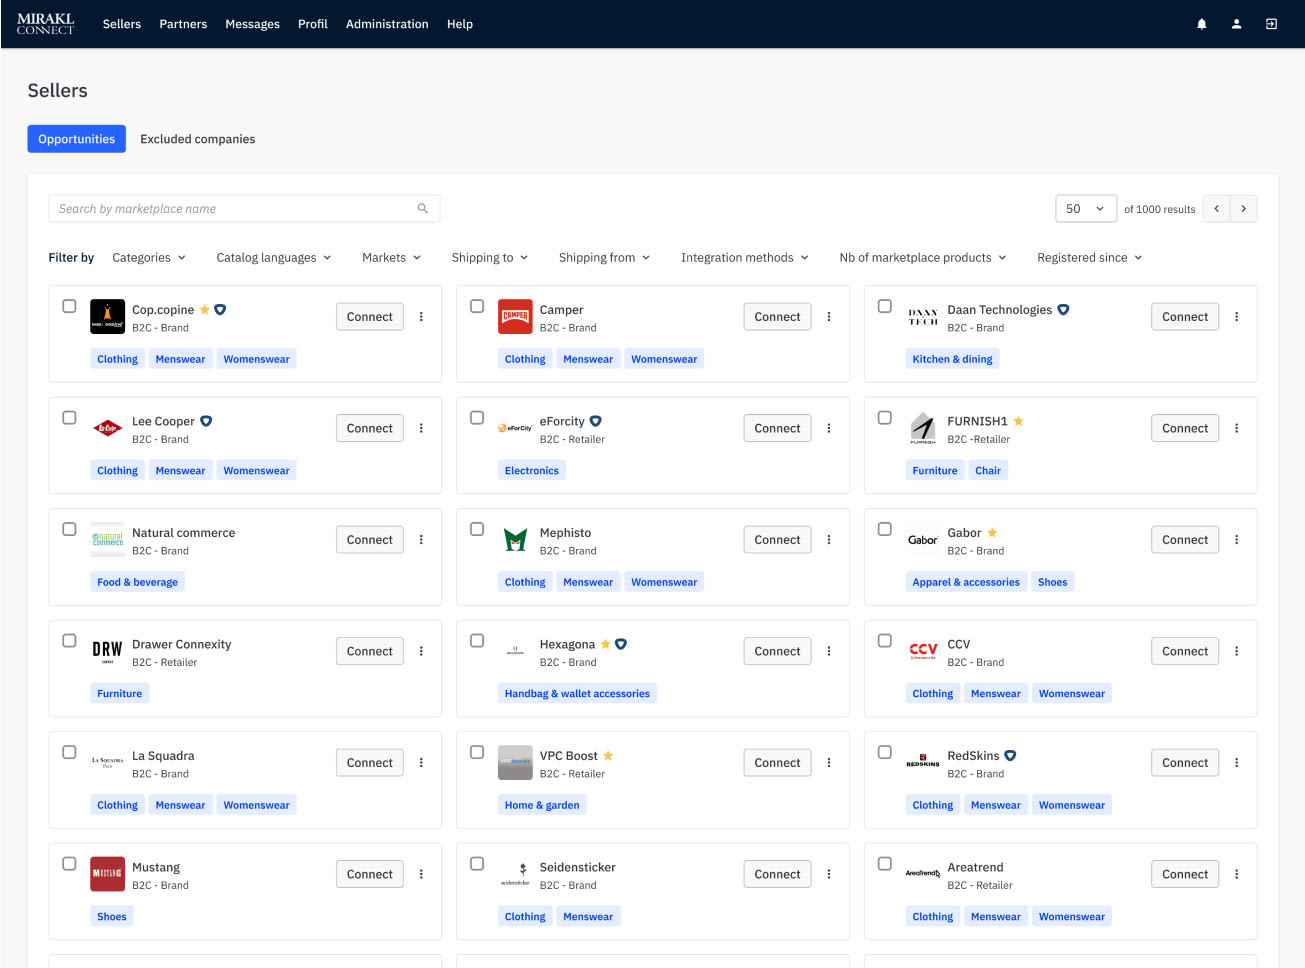Check the Natural commerce checkbox

point(69,529)
